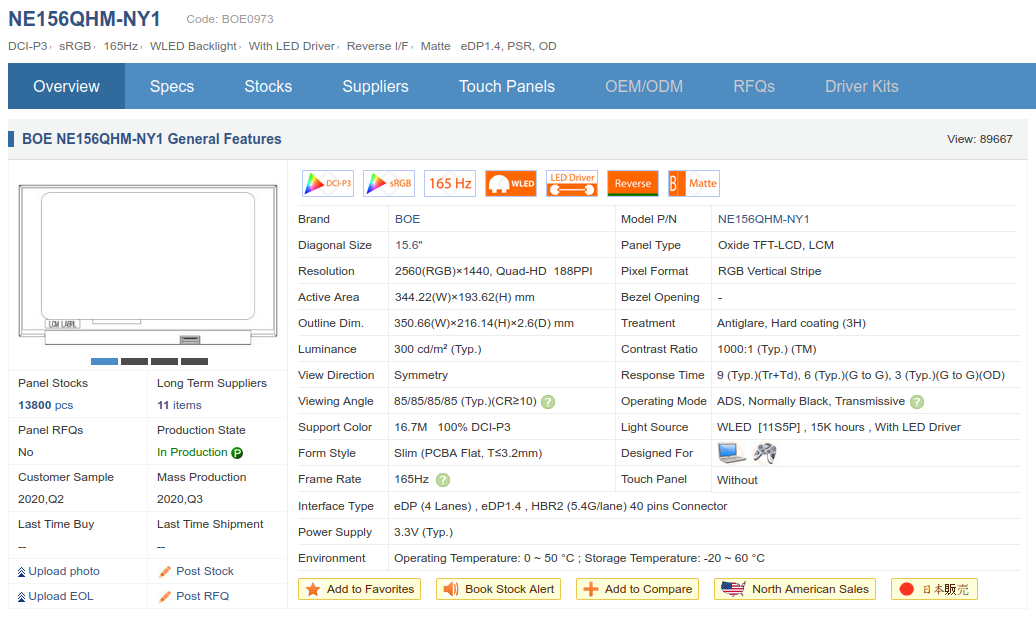The width and height of the screenshot is (1036, 617).
Task: Click Book Stock Alert button
Action: [498, 589]
